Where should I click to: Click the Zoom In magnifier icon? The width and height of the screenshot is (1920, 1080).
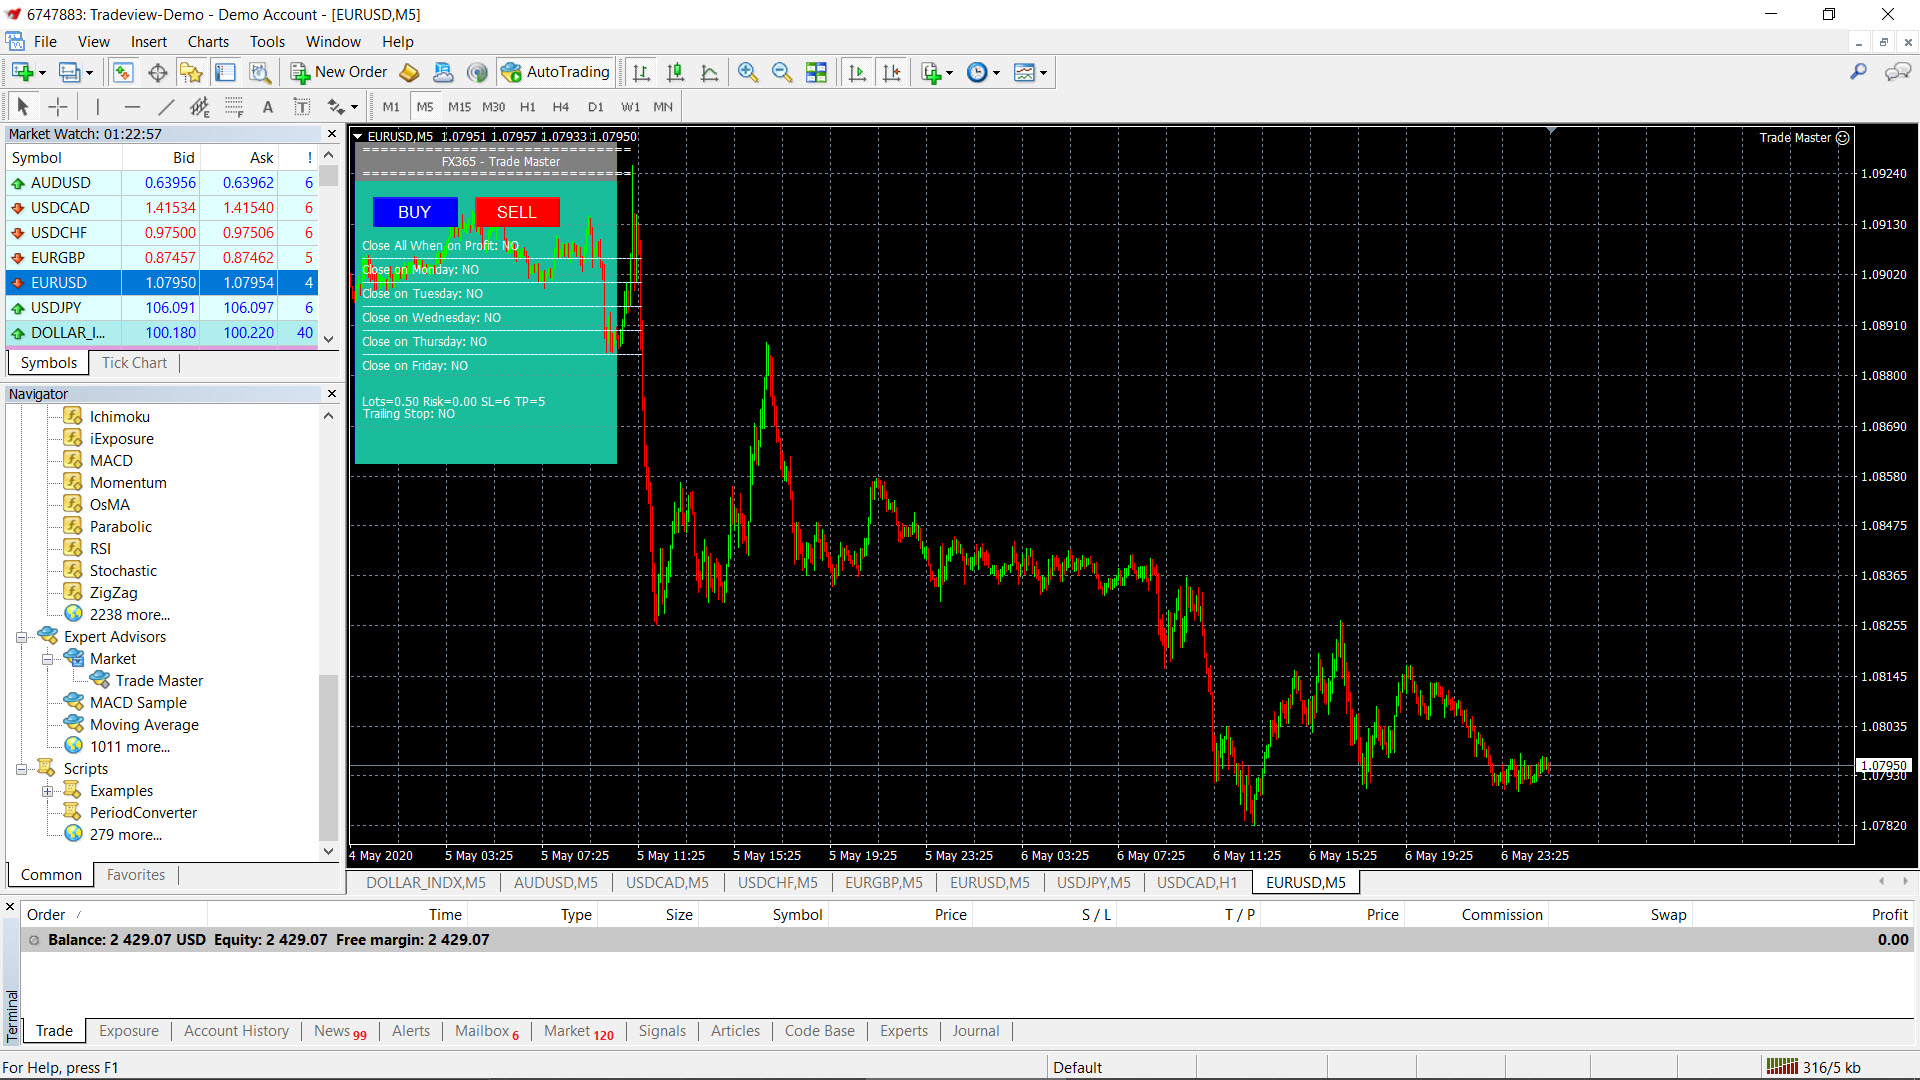pyautogui.click(x=747, y=72)
